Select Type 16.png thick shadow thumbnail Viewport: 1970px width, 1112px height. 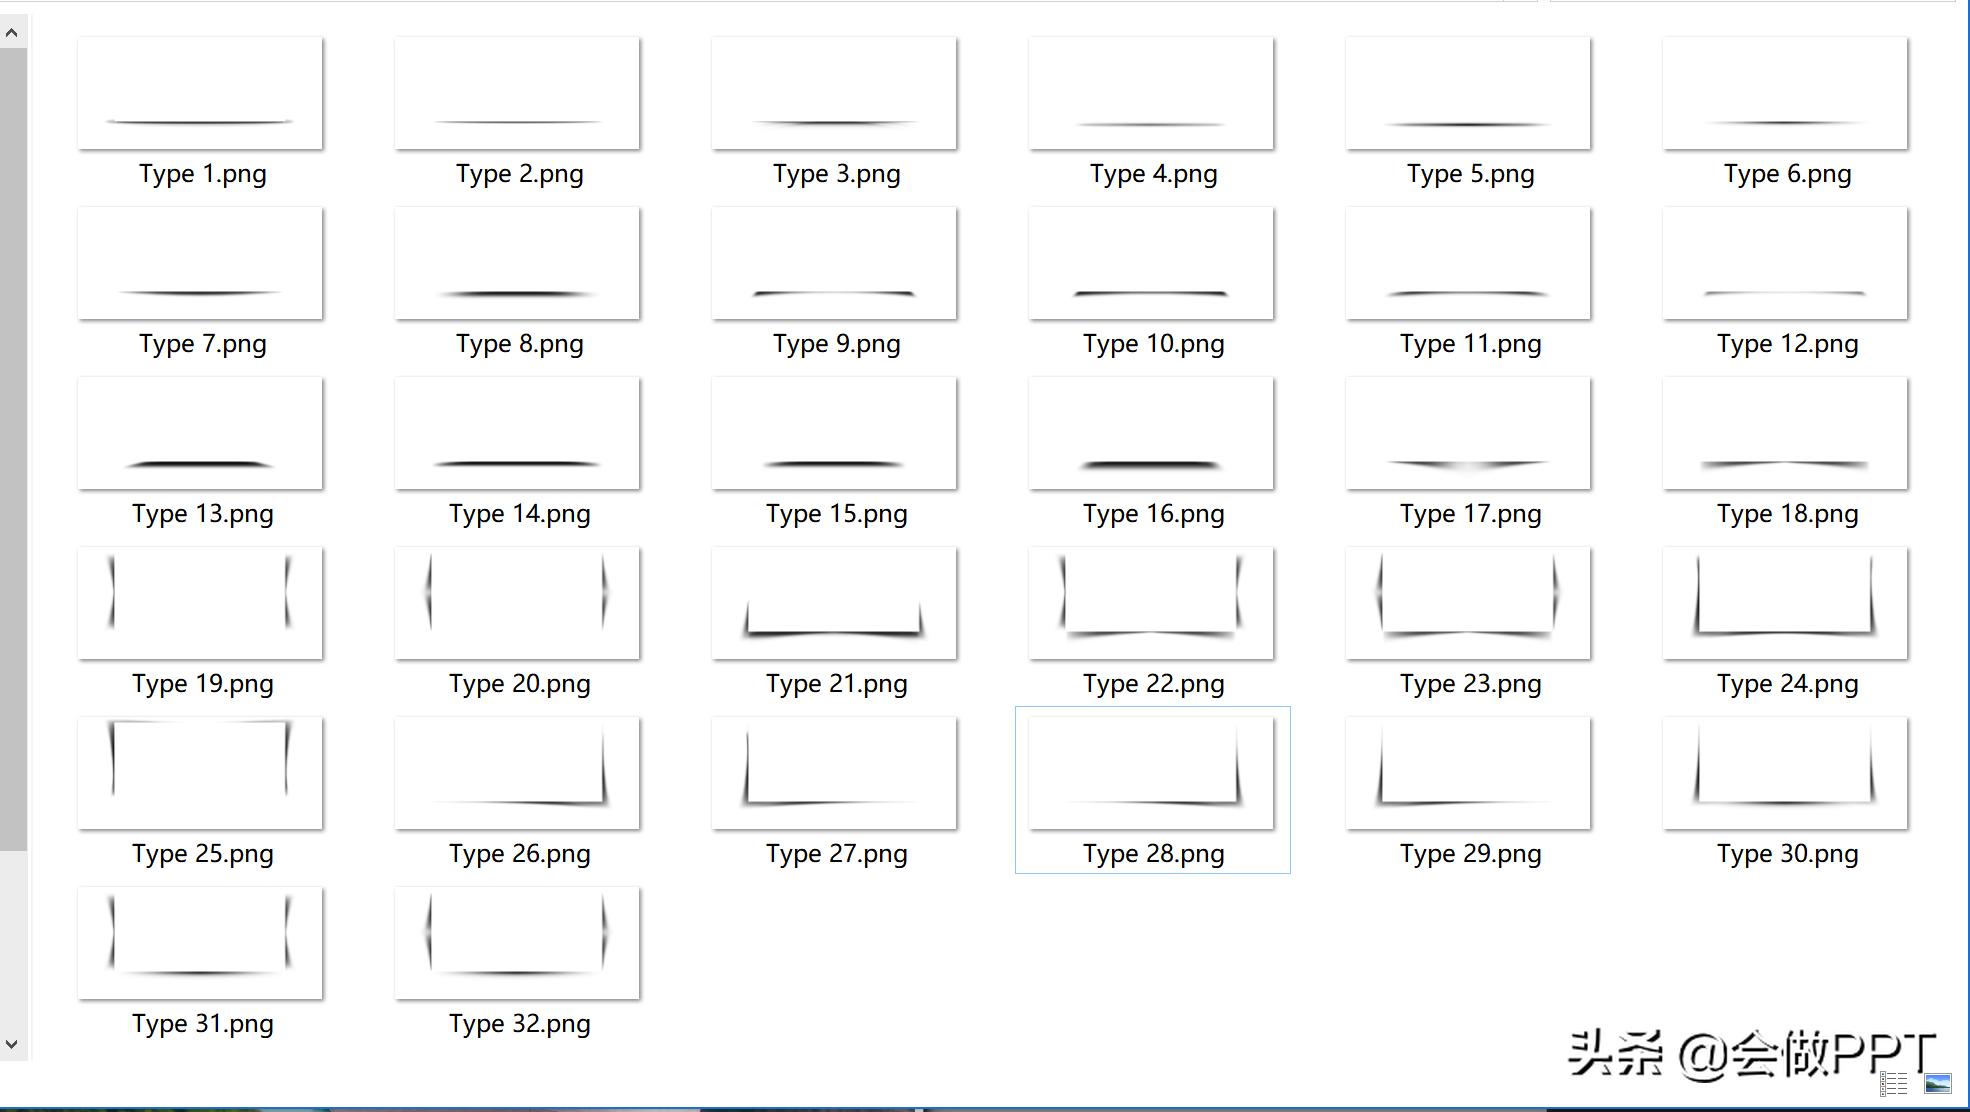click(1151, 434)
